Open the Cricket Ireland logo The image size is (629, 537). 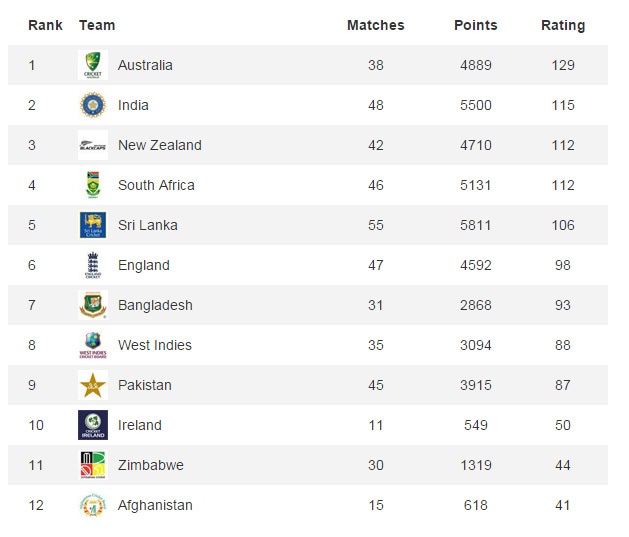pyautogui.click(x=93, y=425)
